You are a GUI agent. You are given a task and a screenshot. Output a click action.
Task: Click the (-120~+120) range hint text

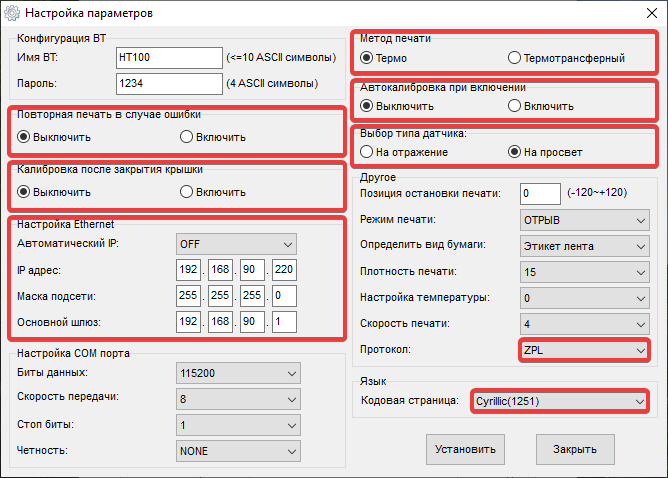click(x=597, y=193)
